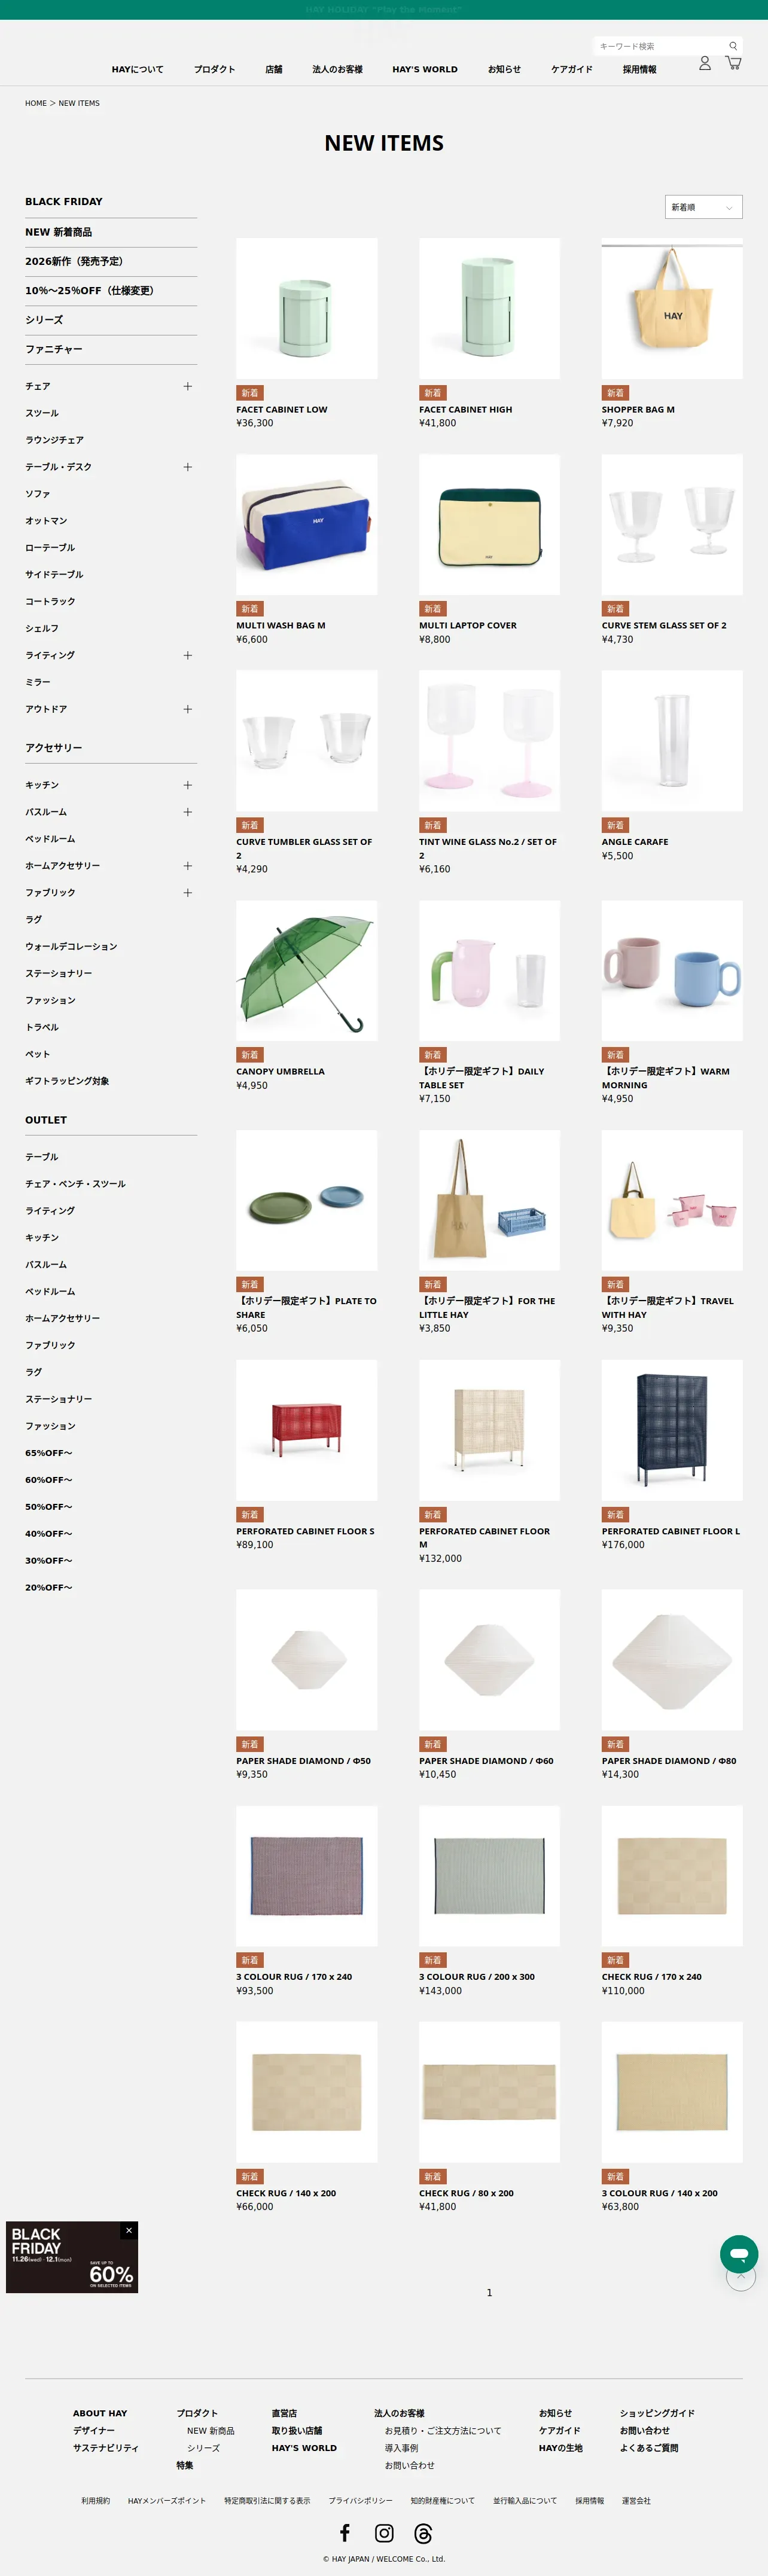The image size is (768, 2576).
Task: Open the green chat bubble widget
Action: [739, 2254]
